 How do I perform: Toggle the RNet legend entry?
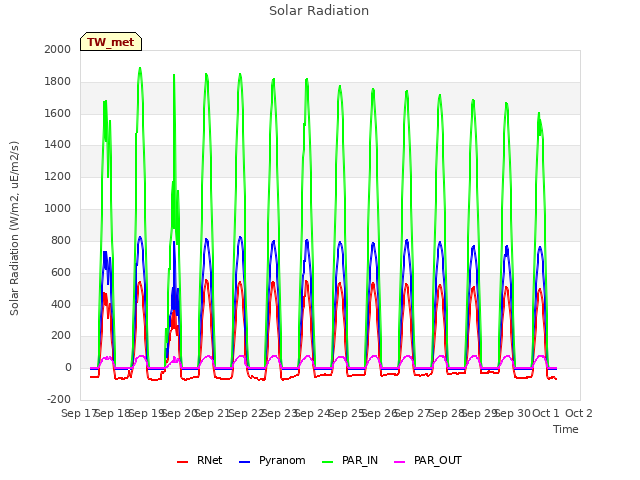pyautogui.click(x=200, y=460)
